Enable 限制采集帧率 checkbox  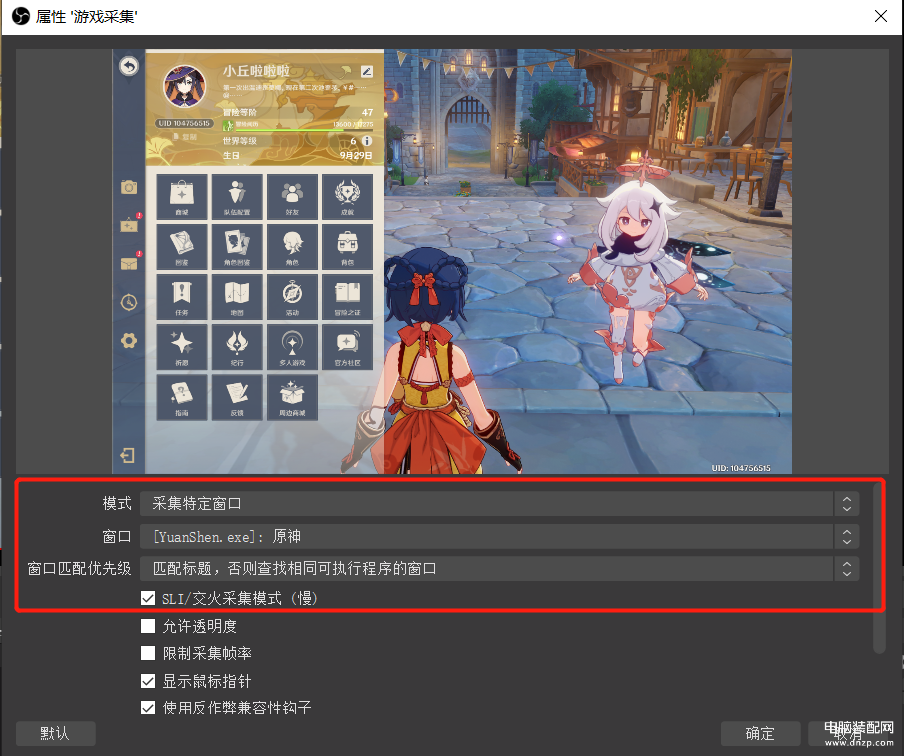(148, 653)
